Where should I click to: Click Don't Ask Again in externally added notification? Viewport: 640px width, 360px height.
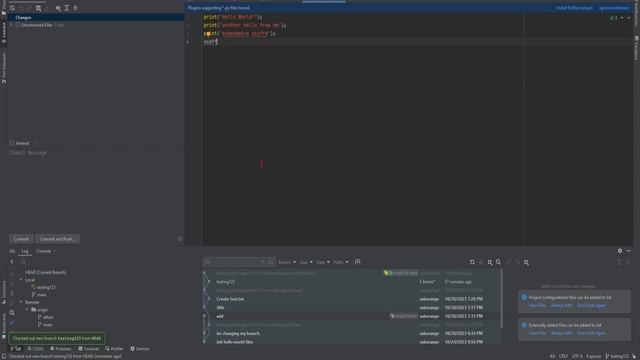591,333
